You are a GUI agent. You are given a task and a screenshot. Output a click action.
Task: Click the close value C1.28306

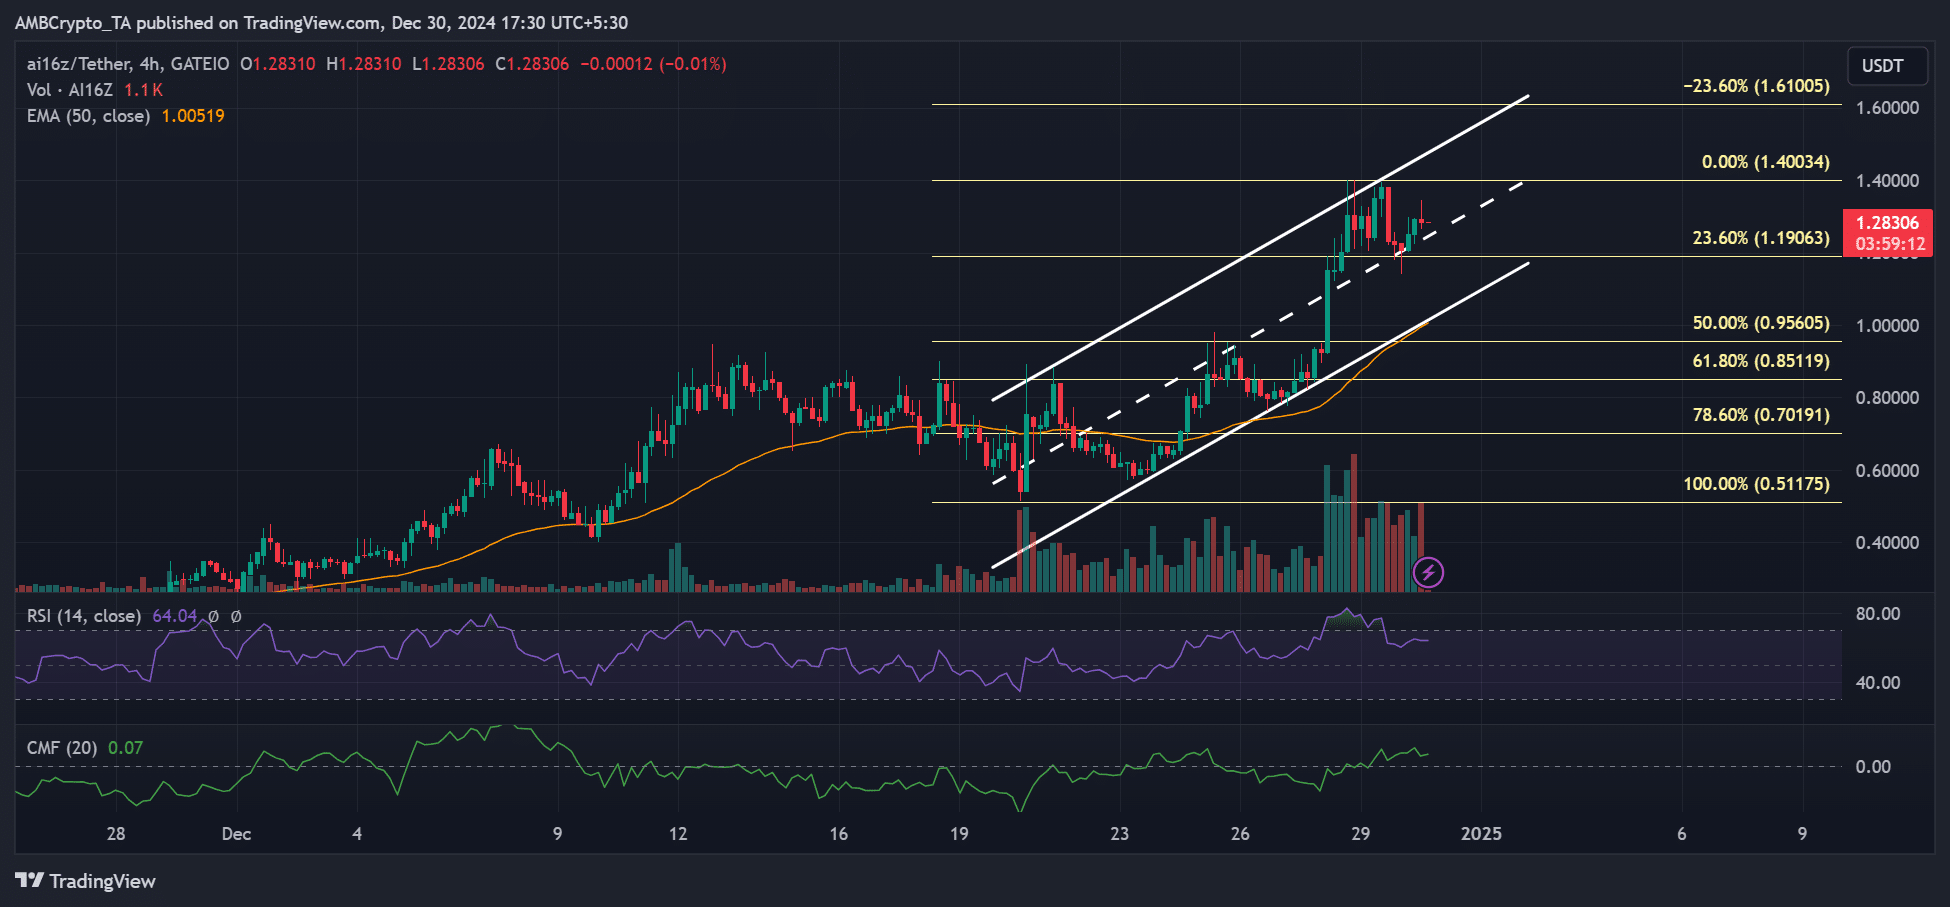pyautogui.click(x=532, y=64)
